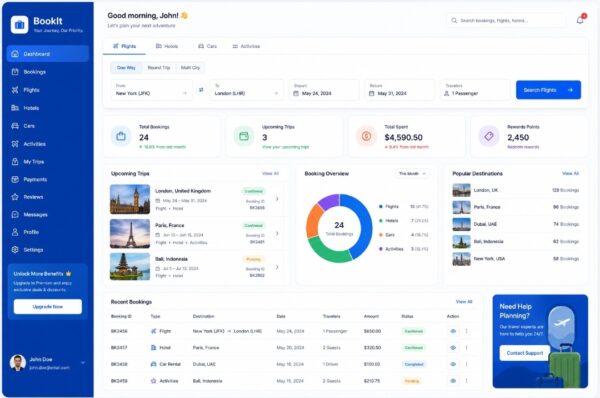The height and width of the screenshot is (398, 600).
Task: Click the Activities icon in sidebar
Action: 15,144
